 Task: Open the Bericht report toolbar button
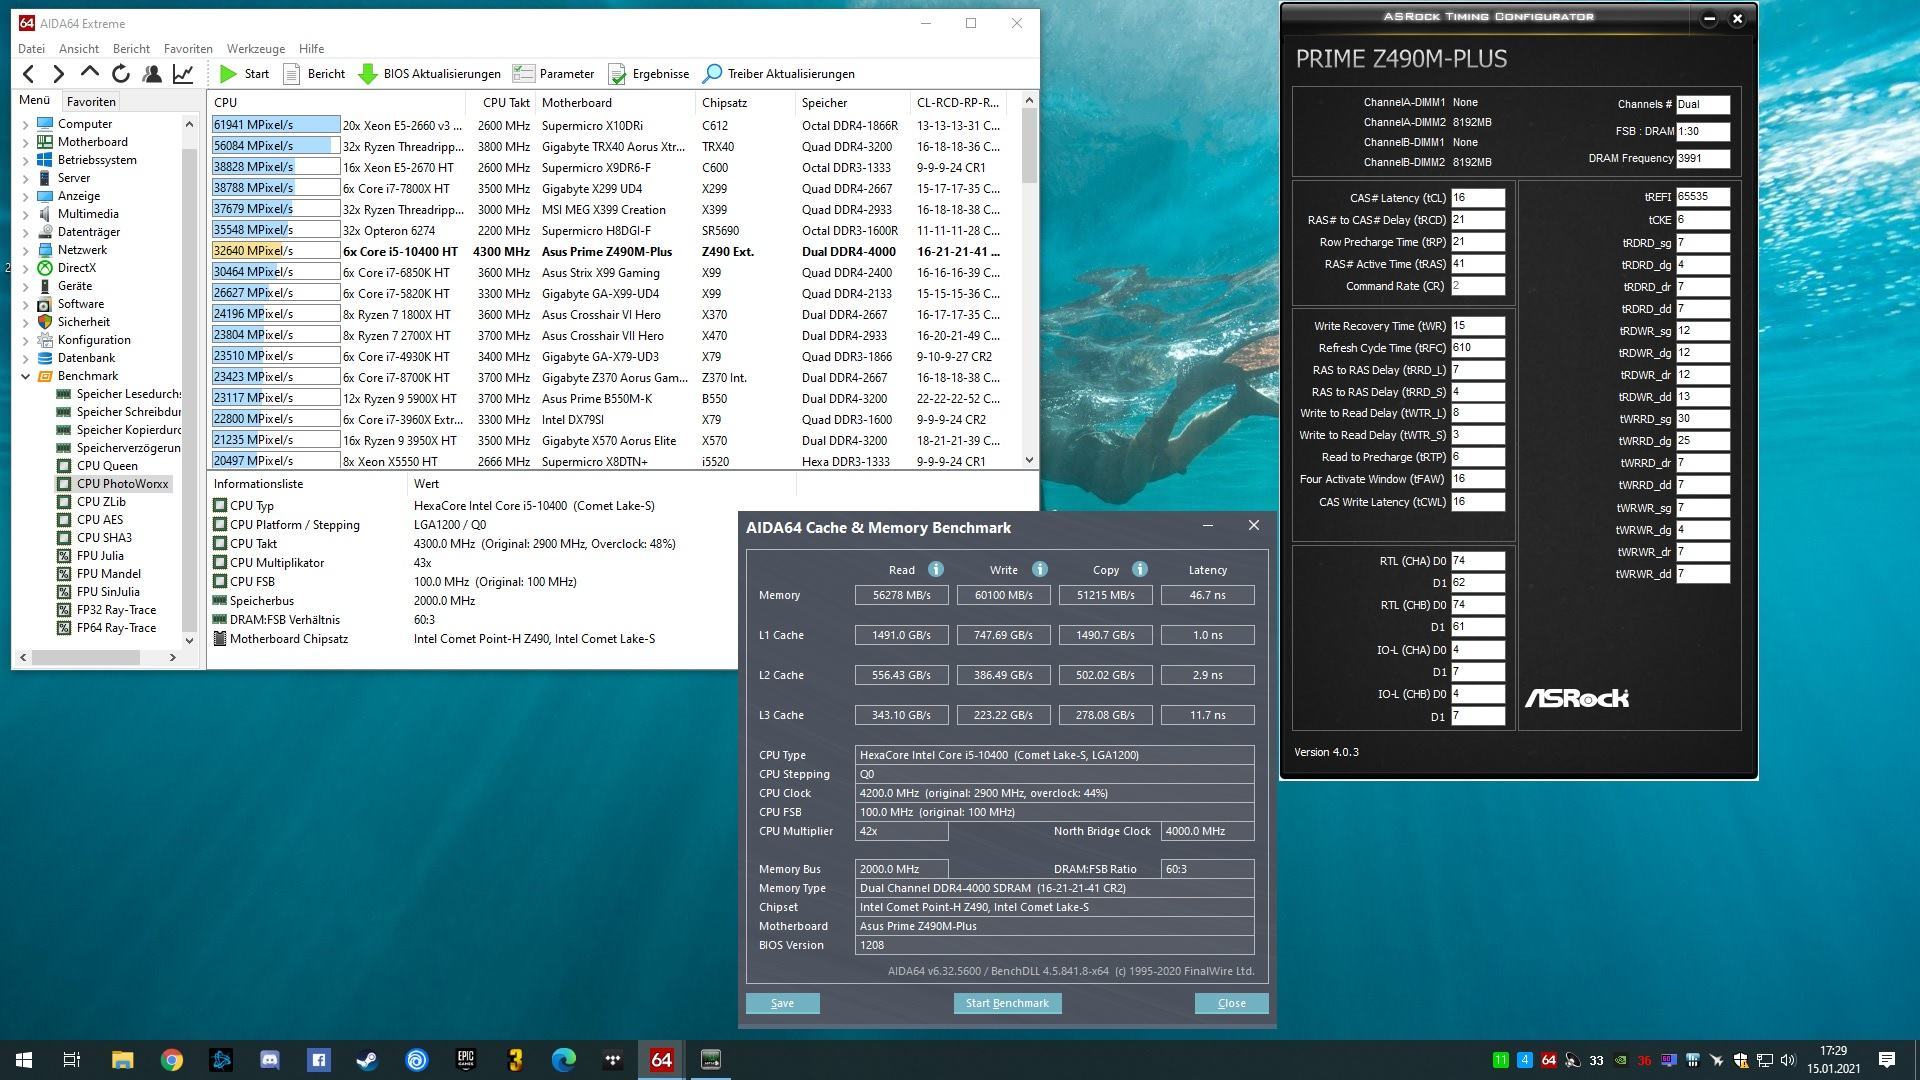pyautogui.click(x=314, y=74)
